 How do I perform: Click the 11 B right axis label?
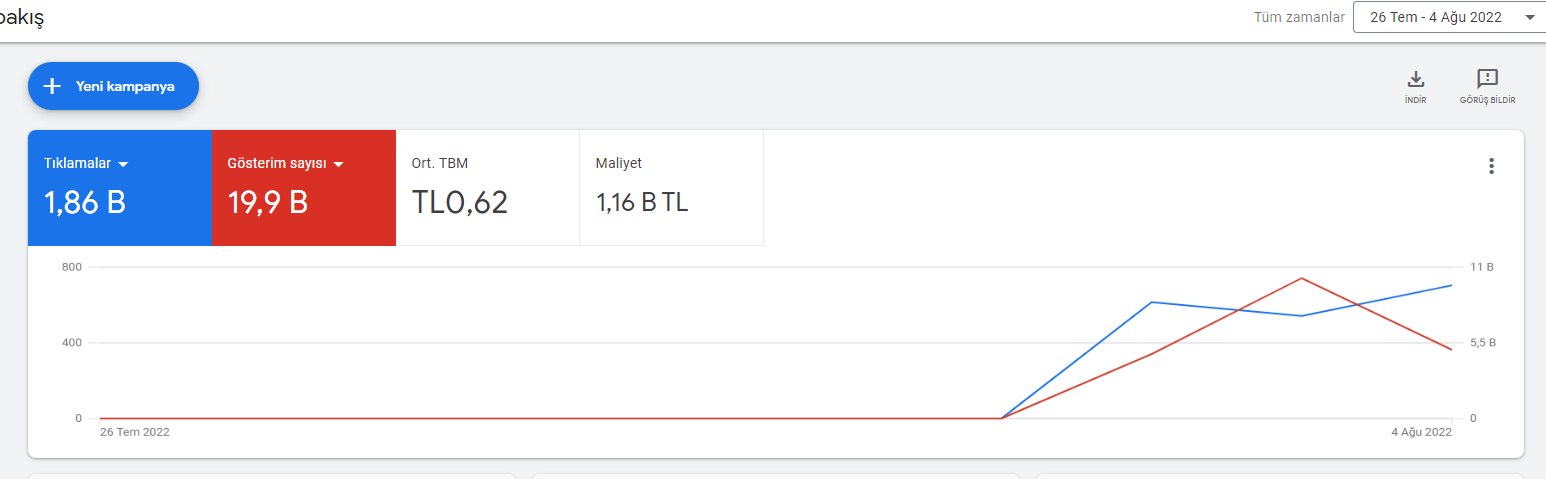pyautogui.click(x=1482, y=267)
